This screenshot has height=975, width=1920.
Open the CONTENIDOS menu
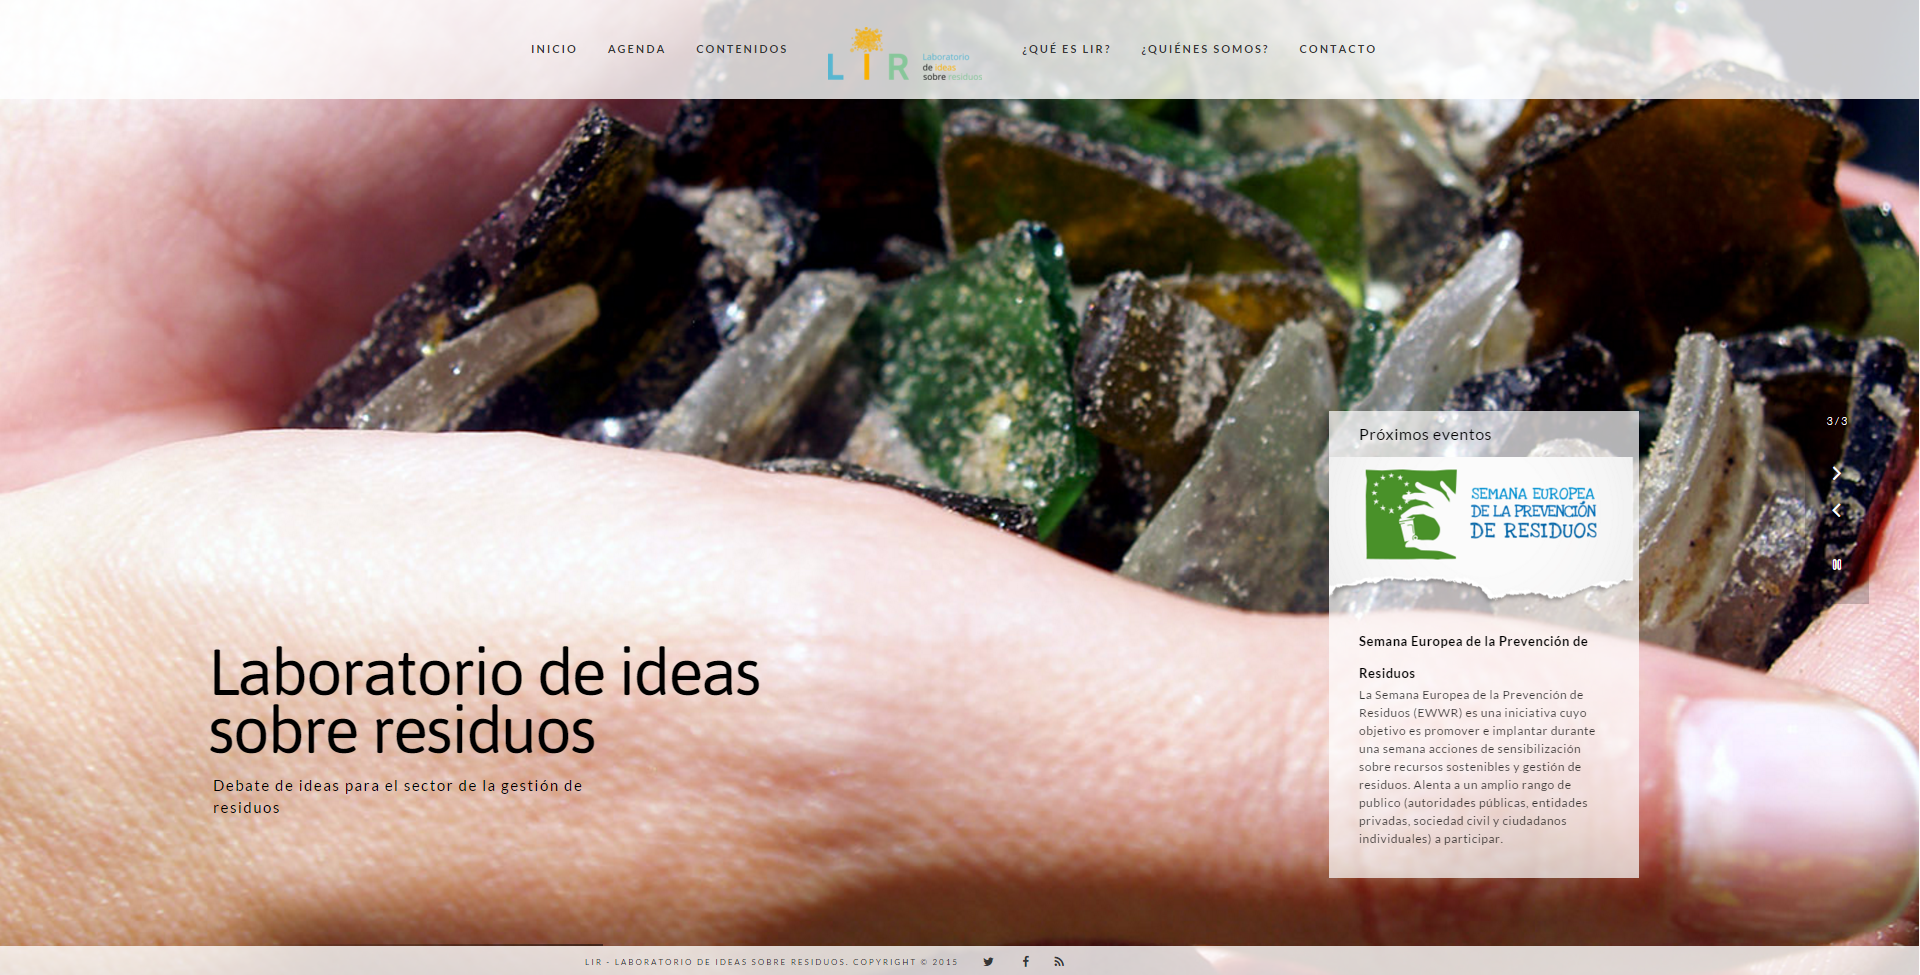[741, 49]
